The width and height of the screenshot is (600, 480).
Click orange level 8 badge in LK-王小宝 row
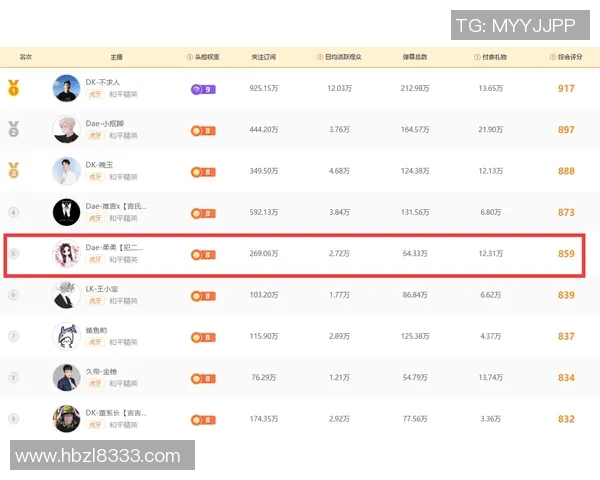coord(202,295)
